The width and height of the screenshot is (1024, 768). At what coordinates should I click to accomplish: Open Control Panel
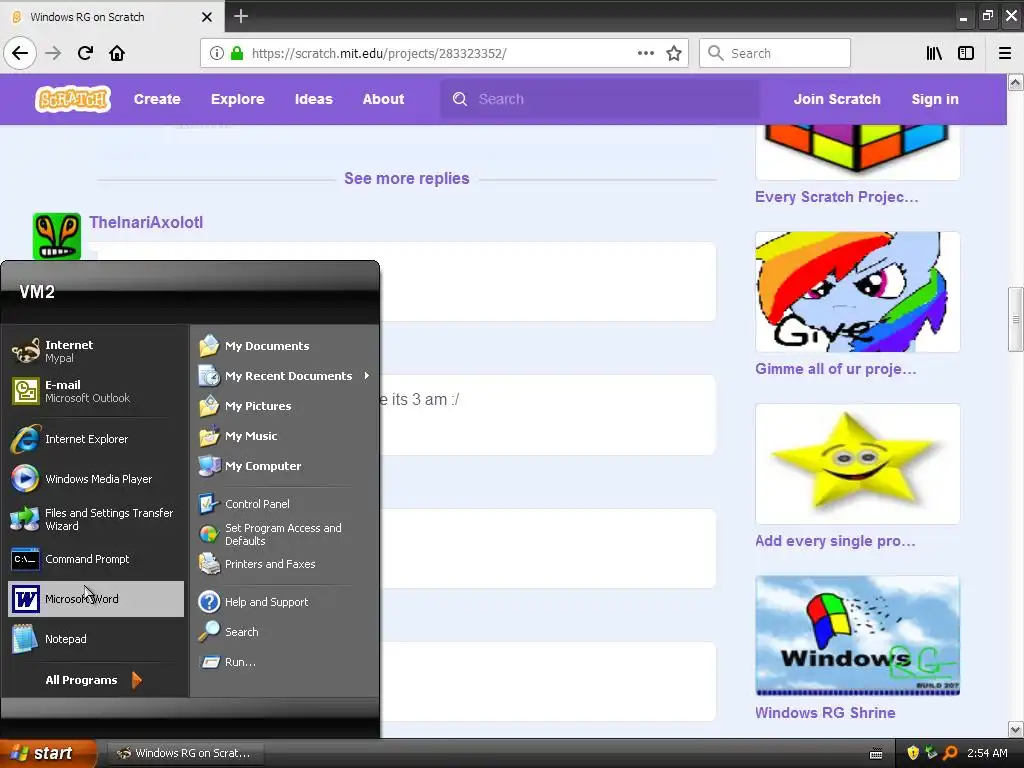coord(284,504)
